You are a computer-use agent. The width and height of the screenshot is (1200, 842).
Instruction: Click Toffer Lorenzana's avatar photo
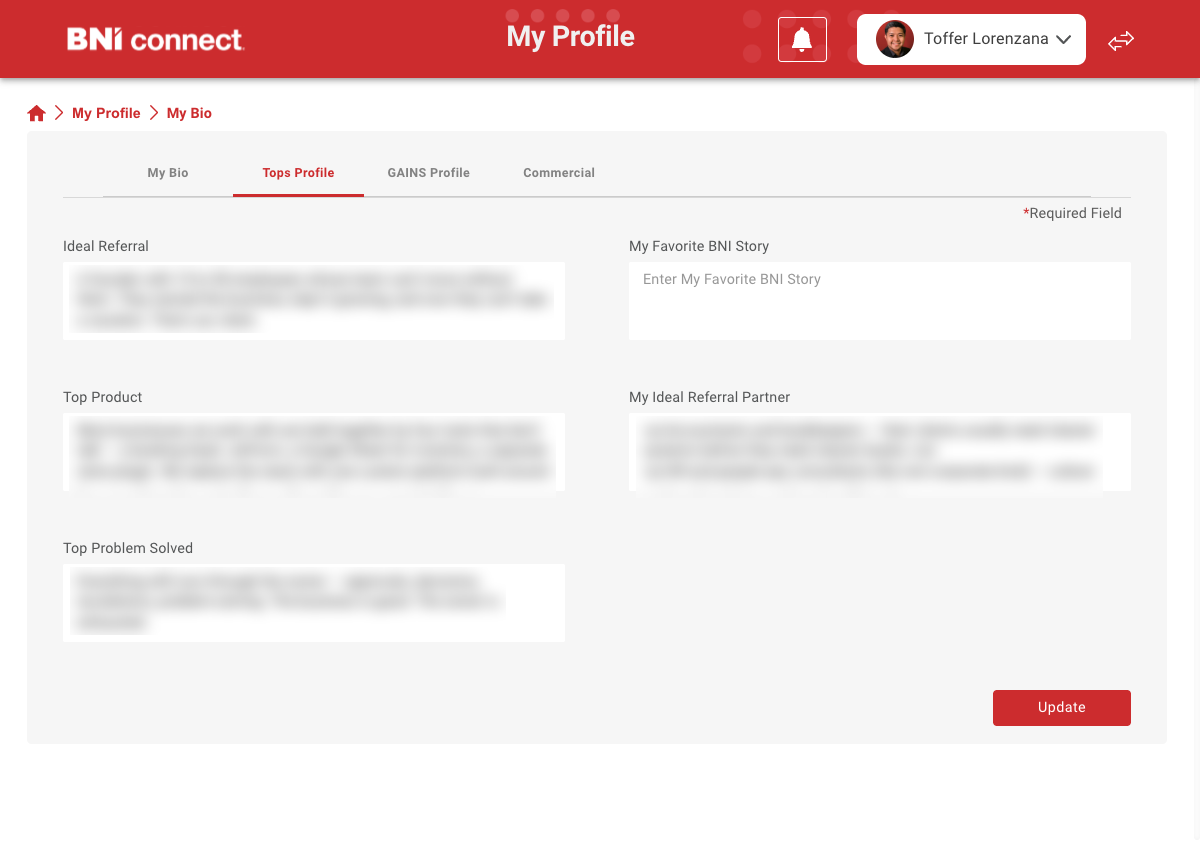pyautogui.click(x=894, y=39)
